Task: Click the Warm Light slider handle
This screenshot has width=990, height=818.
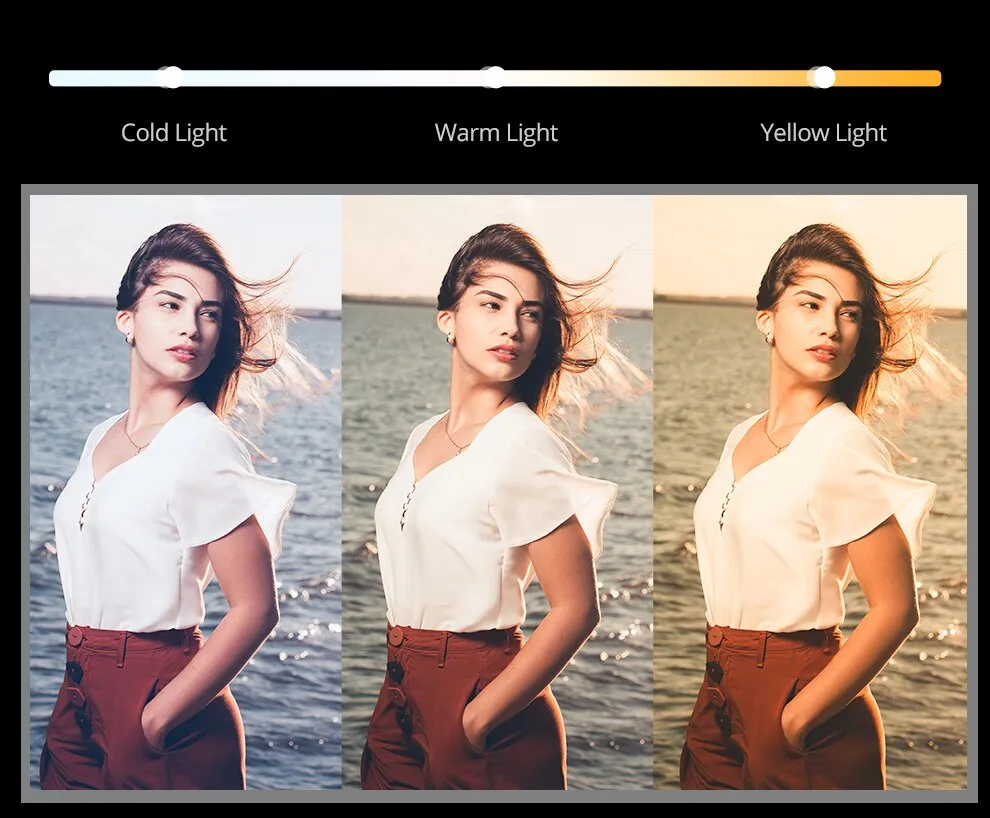Action: [492, 77]
